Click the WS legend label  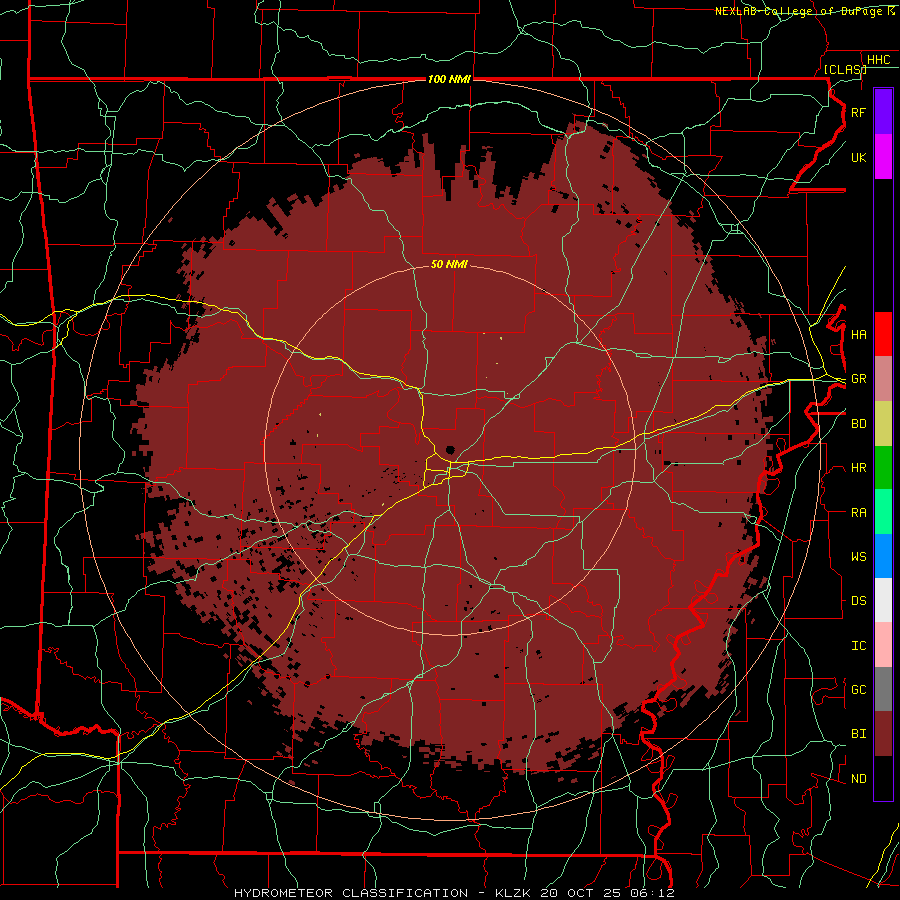[x=858, y=557]
